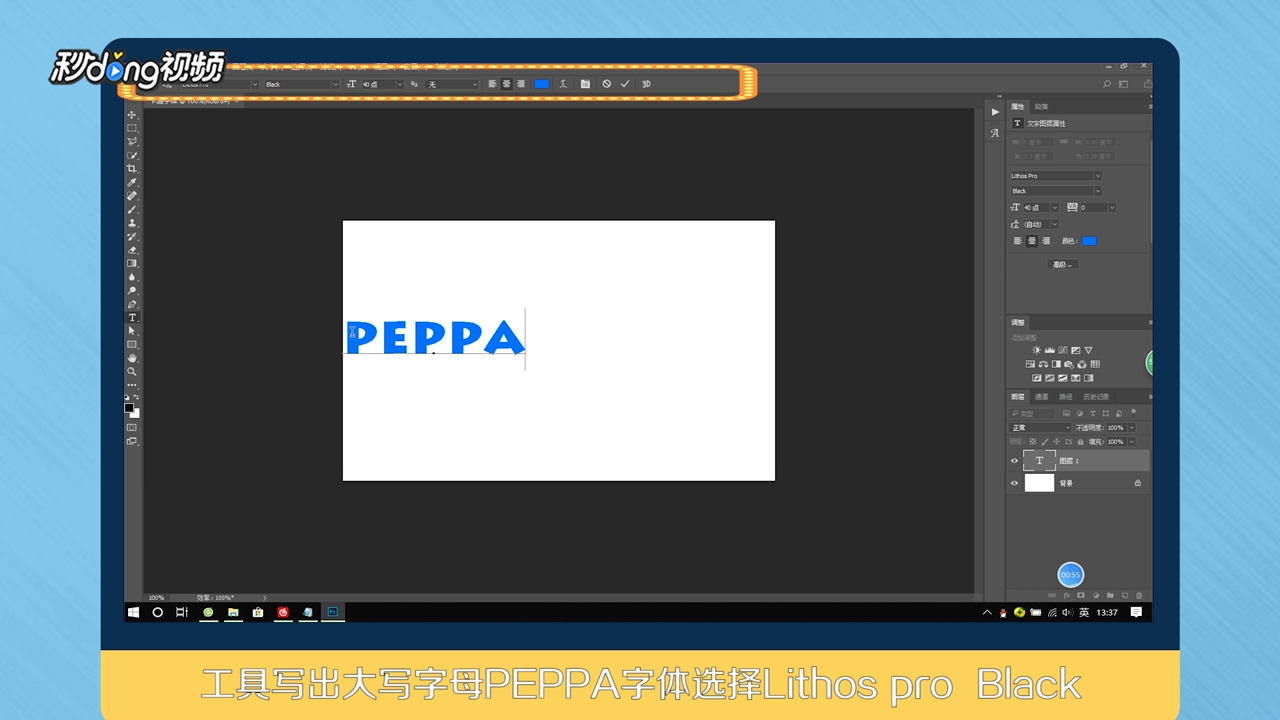Click the foreground/background color swatches in toolbox
The image size is (1280, 720).
132,410
